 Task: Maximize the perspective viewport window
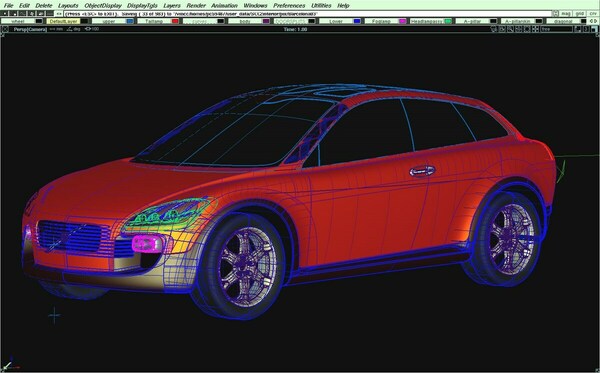pos(594,29)
